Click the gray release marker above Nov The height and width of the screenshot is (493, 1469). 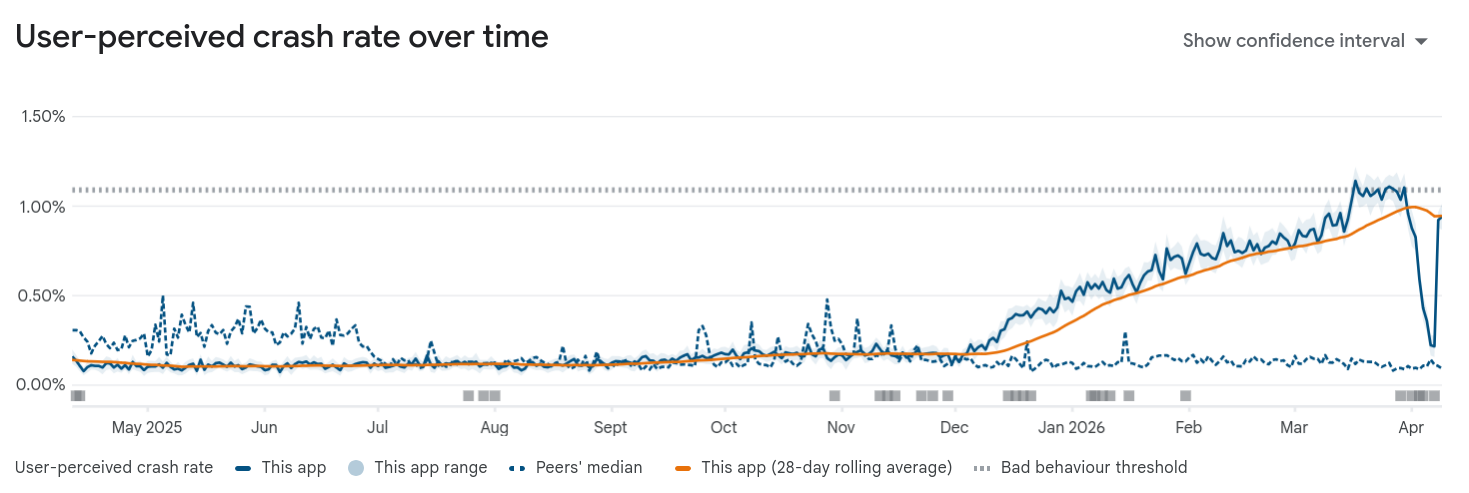pyautogui.click(x=835, y=396)
